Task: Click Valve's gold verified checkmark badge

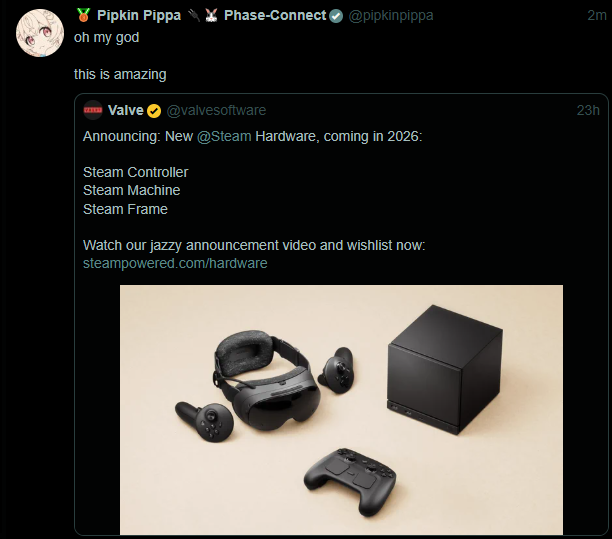Action: tap(154, 111)
